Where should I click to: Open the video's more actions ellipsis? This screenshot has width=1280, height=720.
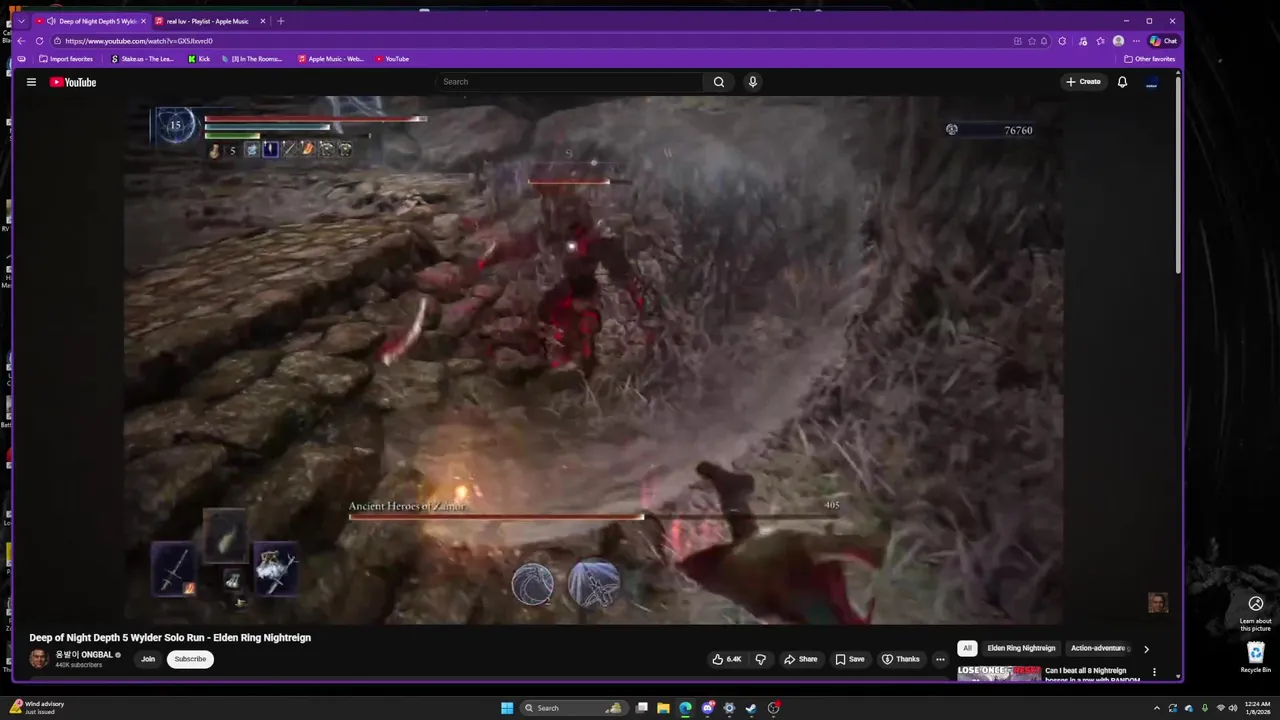pos(940,659)
